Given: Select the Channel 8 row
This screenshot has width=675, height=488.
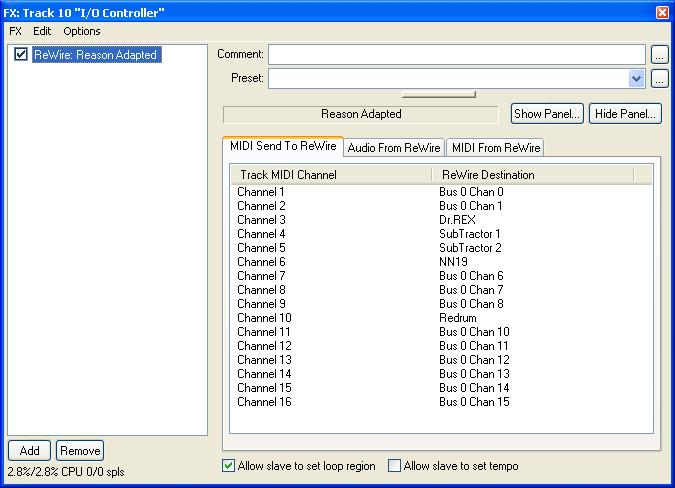Looking at the screenshot, I should [441, 290].
